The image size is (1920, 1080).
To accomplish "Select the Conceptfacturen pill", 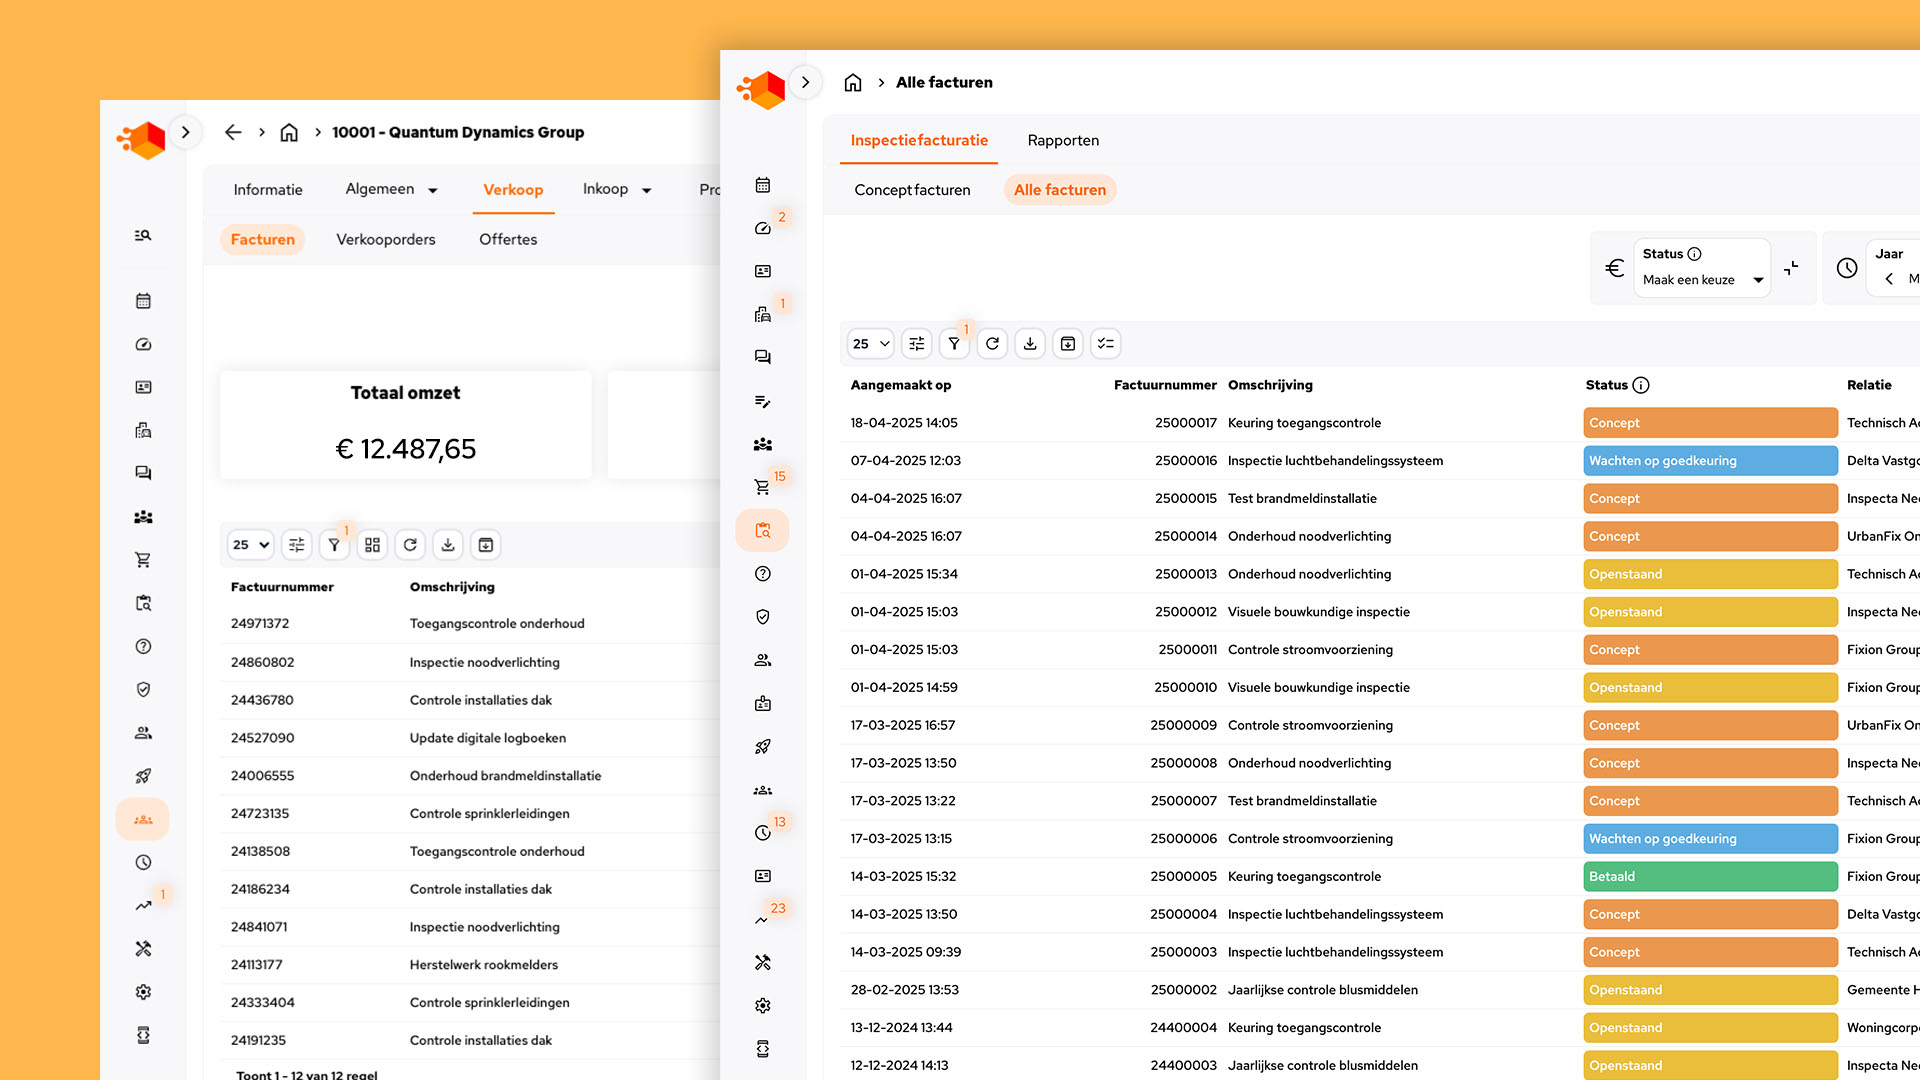I will [x=912, y=190].
